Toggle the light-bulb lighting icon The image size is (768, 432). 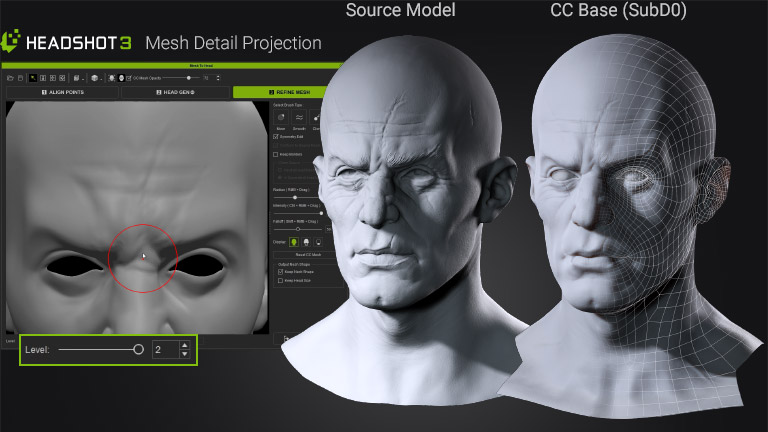[112, 78]
